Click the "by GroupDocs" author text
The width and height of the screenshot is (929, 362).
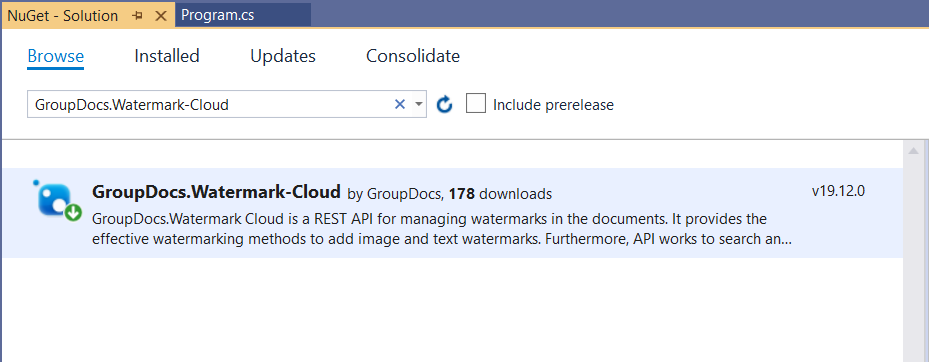click(x=396, y=194)
